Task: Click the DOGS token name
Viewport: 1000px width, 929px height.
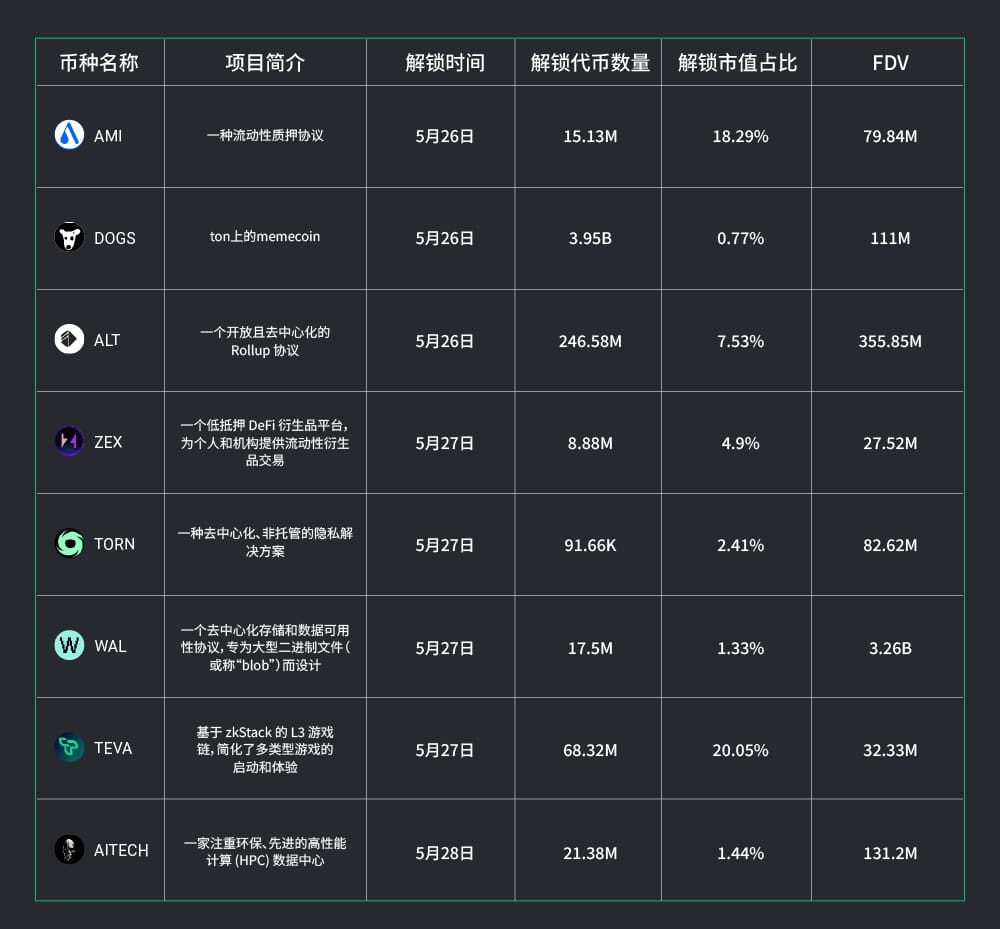Action: pos(115,238)
